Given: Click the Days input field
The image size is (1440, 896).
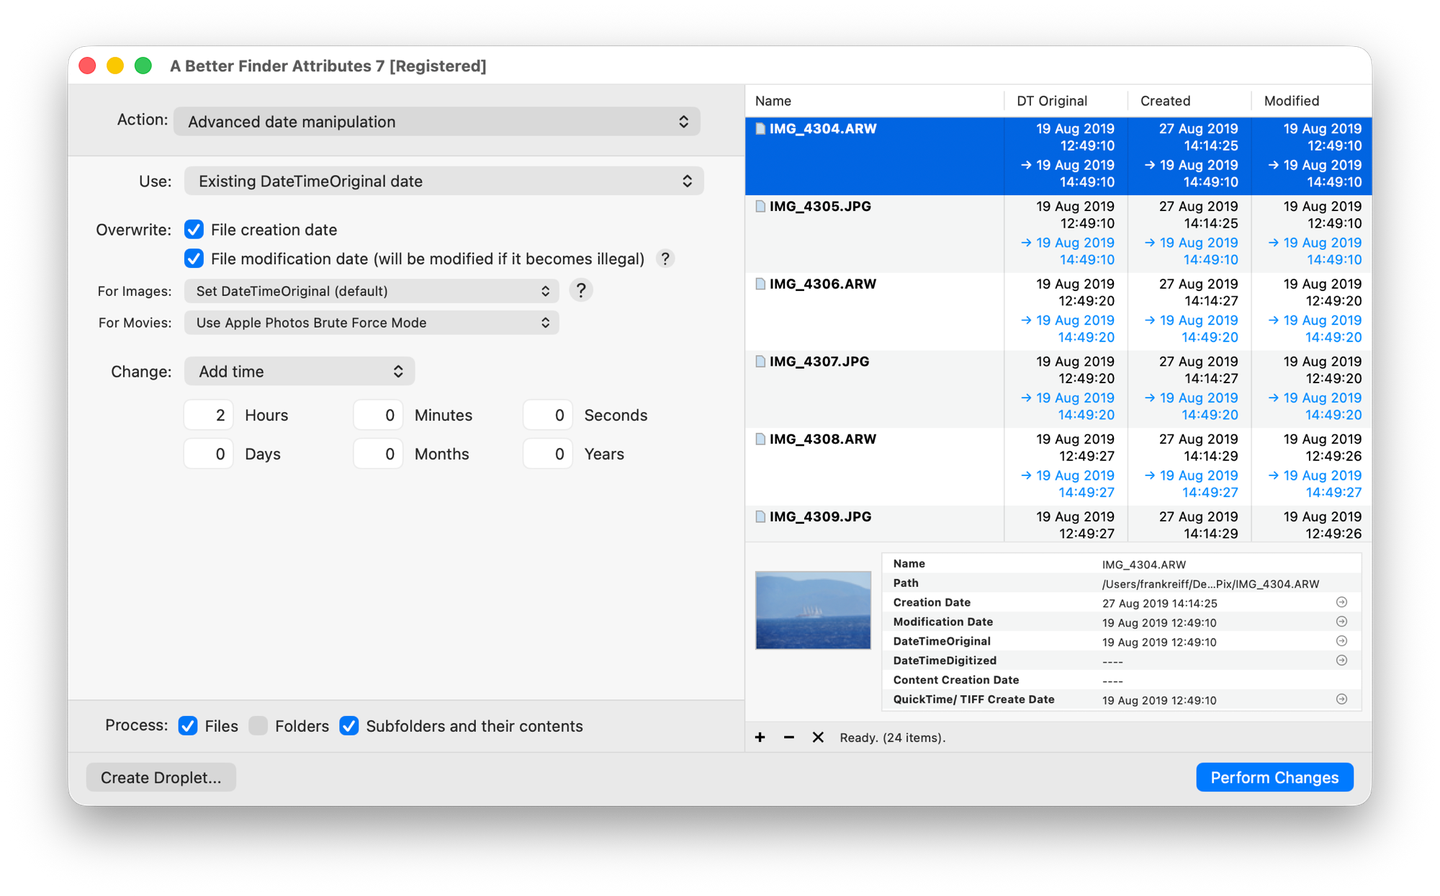Looking at the screenshot, I should tap(209, 454).
